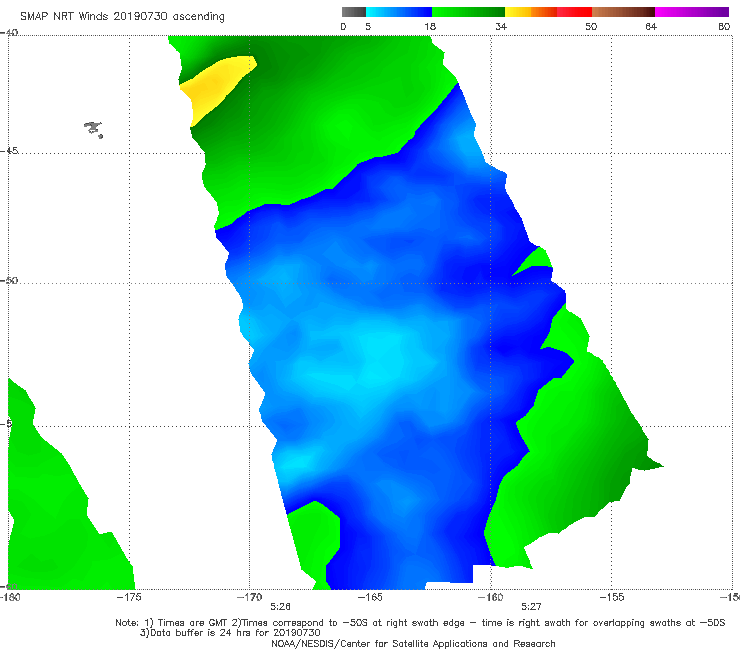Screen dimensions: 740x650
Task: Click the longitude label "-180"
Action: click(x=10, y=597)
